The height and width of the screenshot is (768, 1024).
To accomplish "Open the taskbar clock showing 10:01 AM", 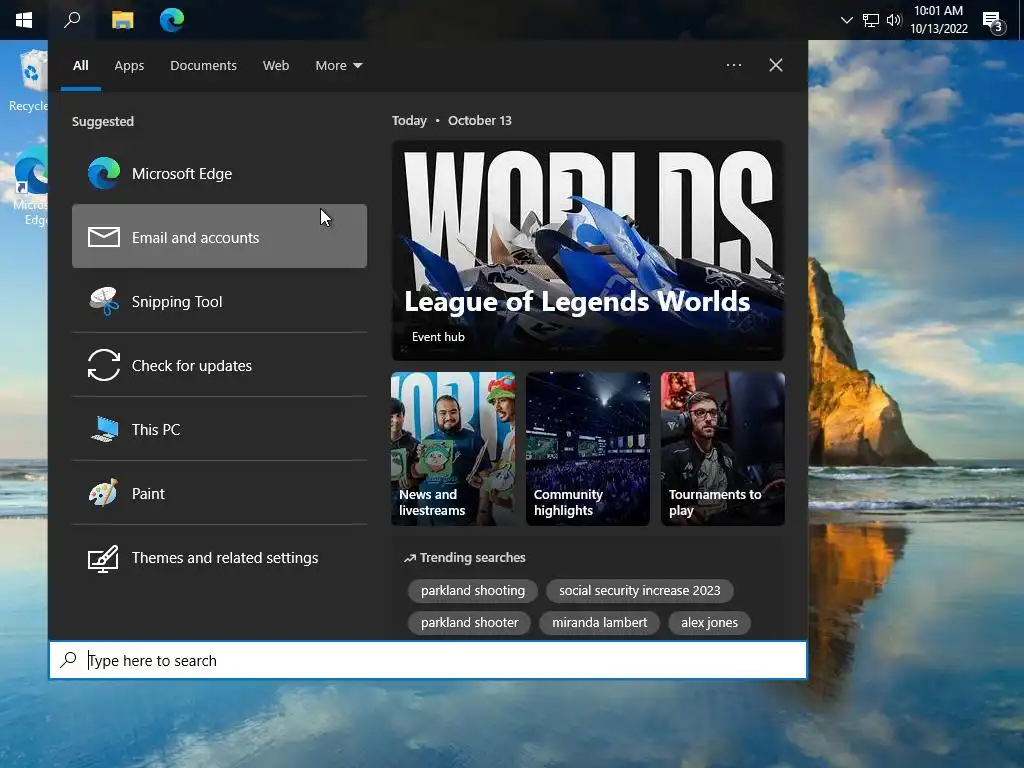I will click(x=938, y=20).
